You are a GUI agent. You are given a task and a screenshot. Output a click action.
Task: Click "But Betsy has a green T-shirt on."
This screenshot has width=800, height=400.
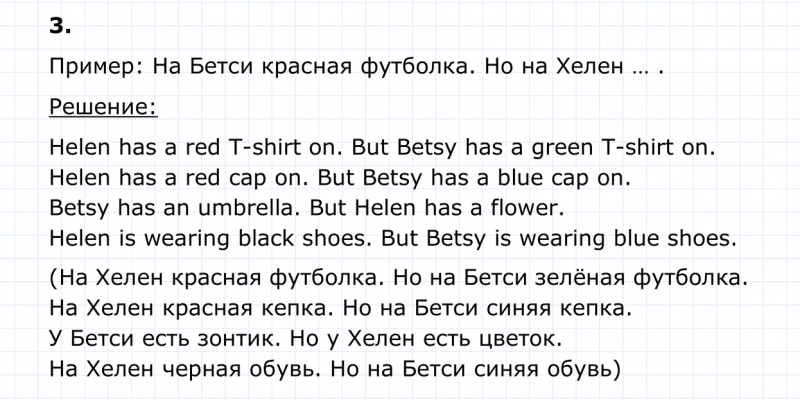click(533, 147)
